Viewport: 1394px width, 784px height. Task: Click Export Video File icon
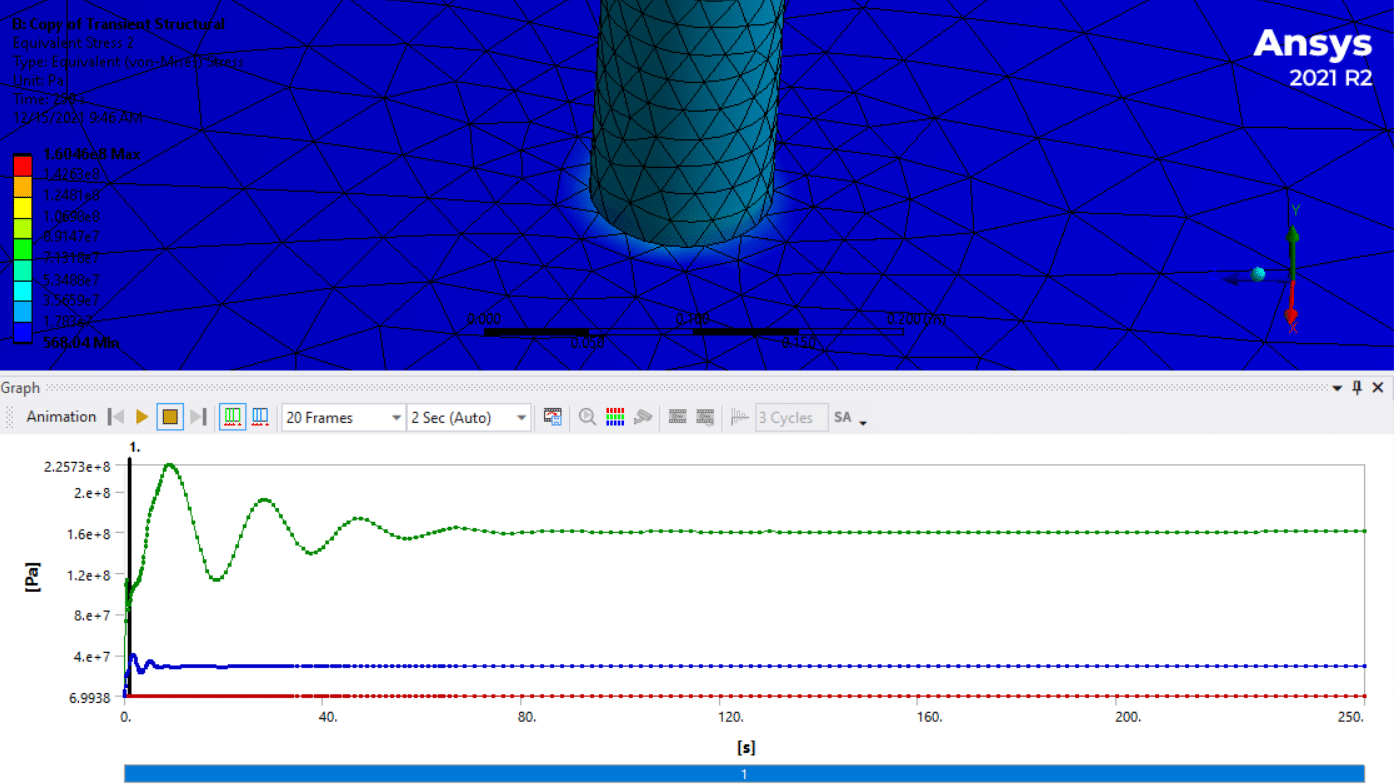[553, 417]
